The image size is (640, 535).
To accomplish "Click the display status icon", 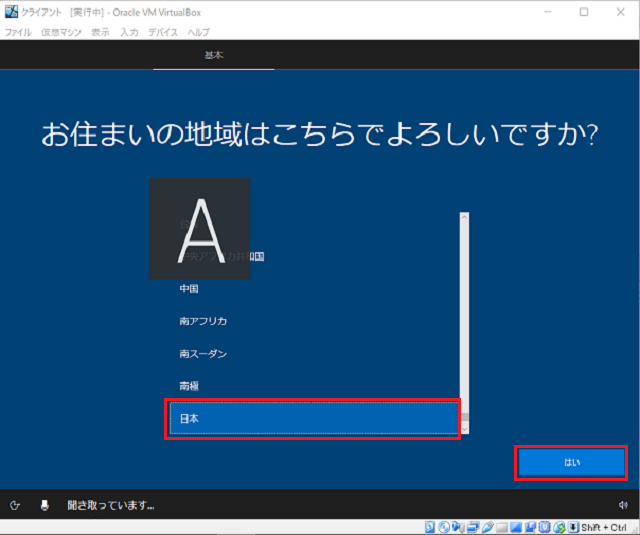I will pyautogui.click(x=516, y=527).
